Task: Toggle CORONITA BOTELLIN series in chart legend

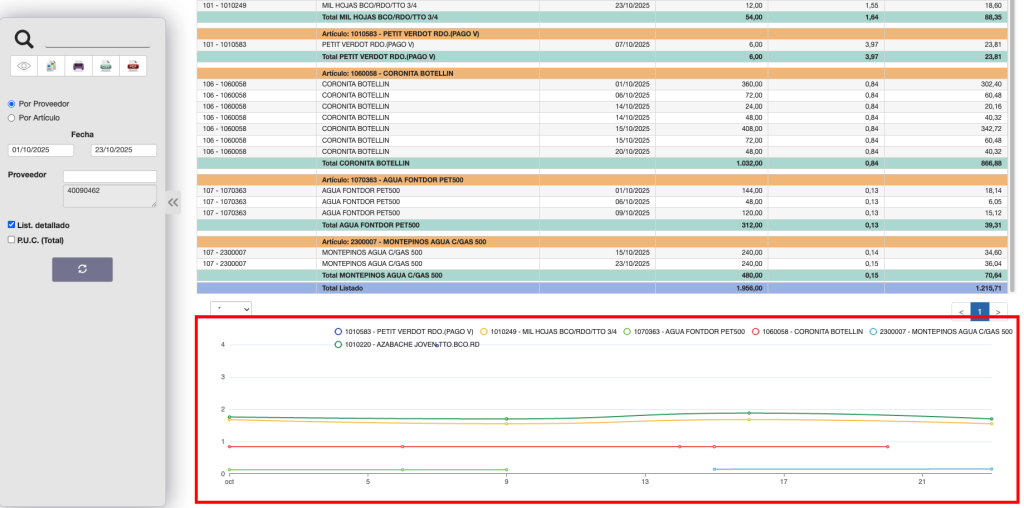Action: 810,331
